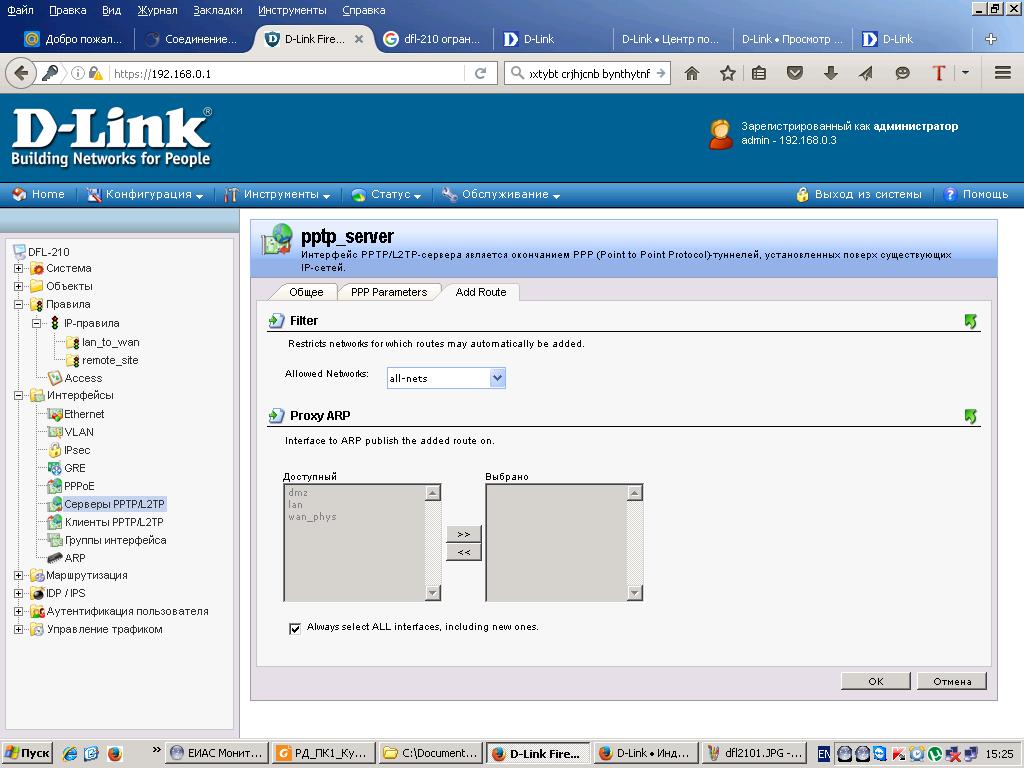Open the Конфигурация menu
The width and height of the screenshot is (1024, 768).
(148, 195)
